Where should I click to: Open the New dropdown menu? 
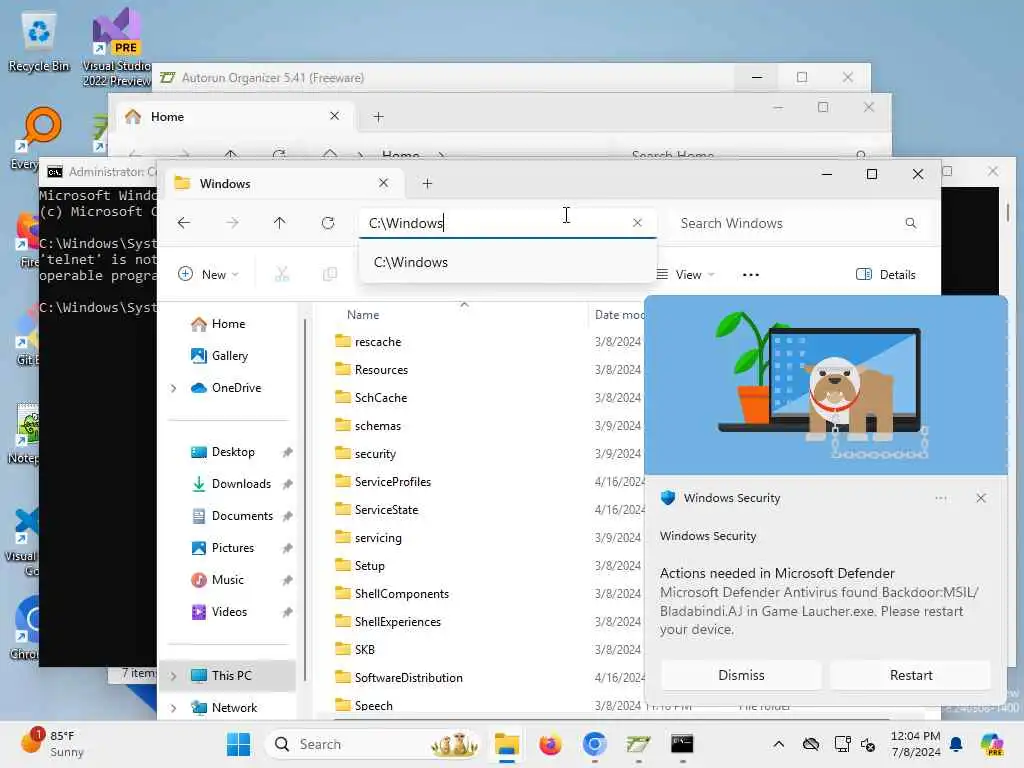[x=208, y=274]
